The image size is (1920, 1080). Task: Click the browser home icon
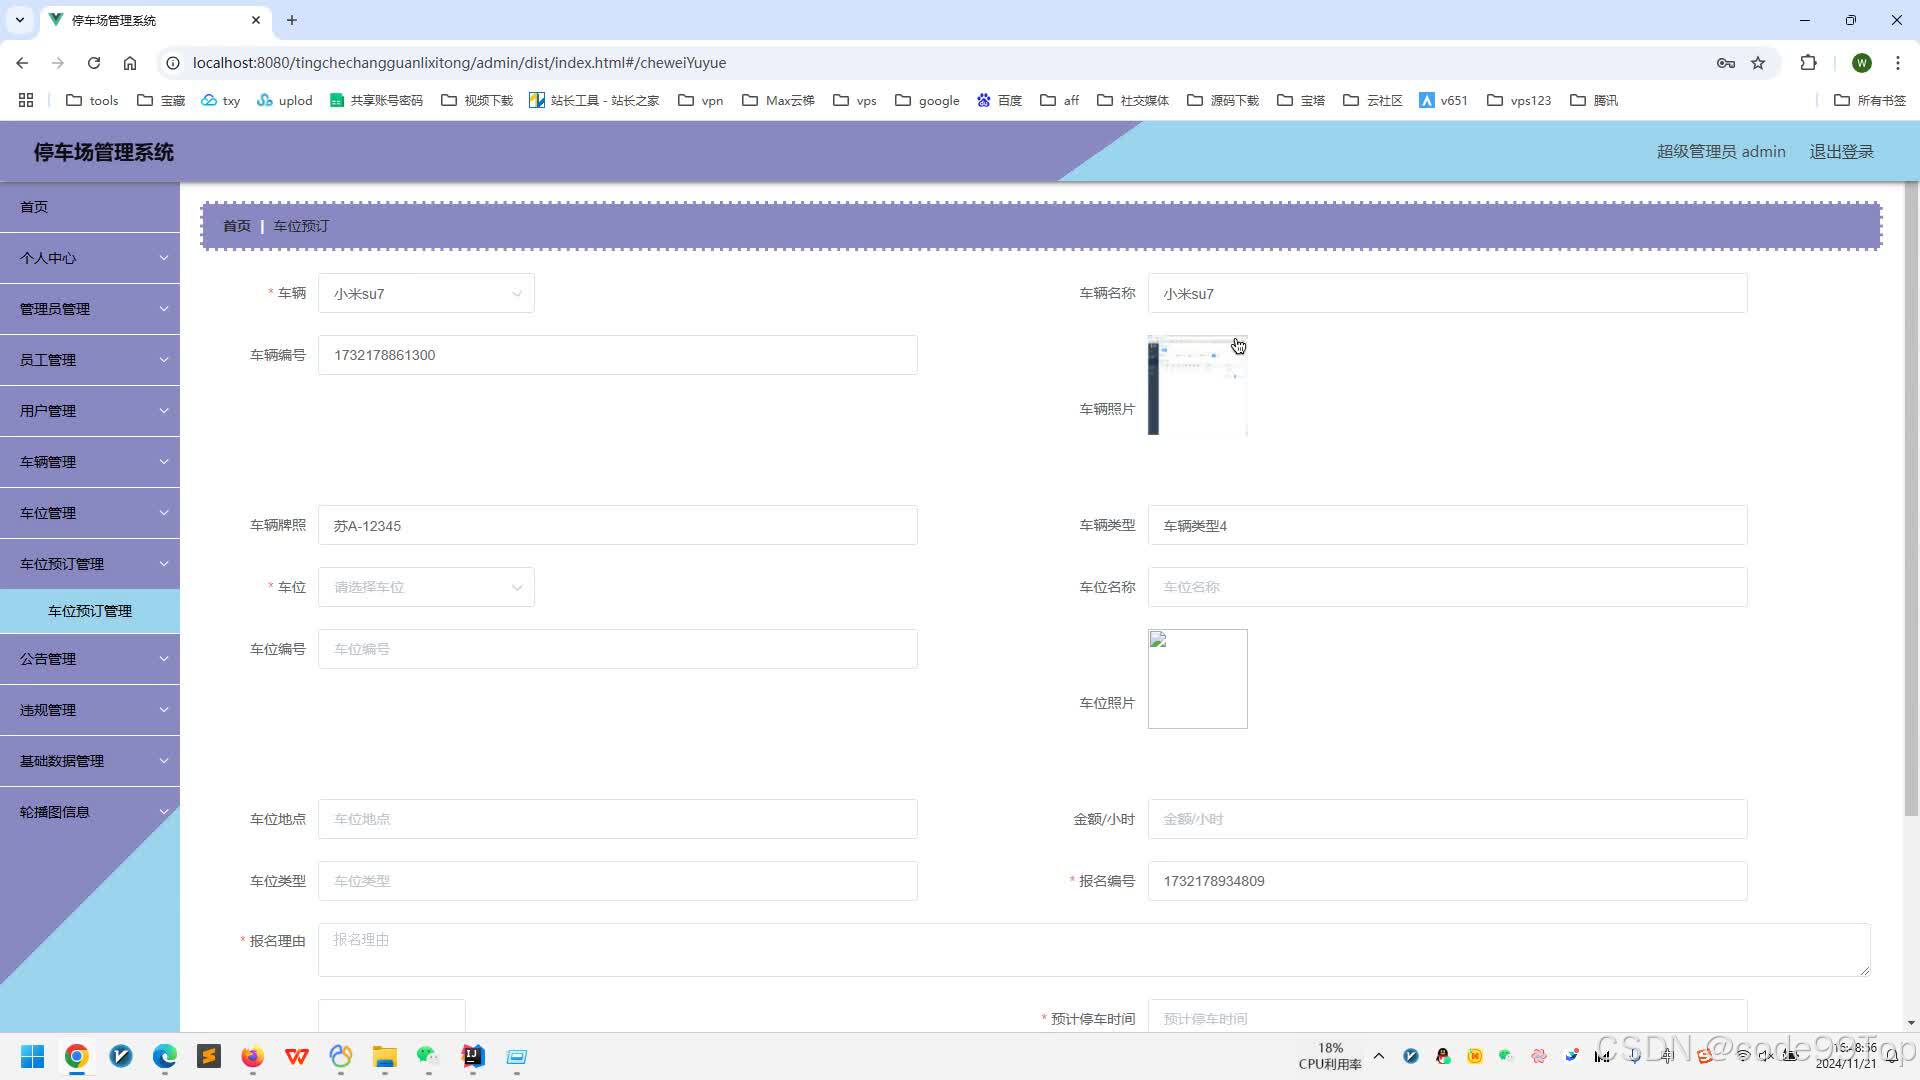130,63
